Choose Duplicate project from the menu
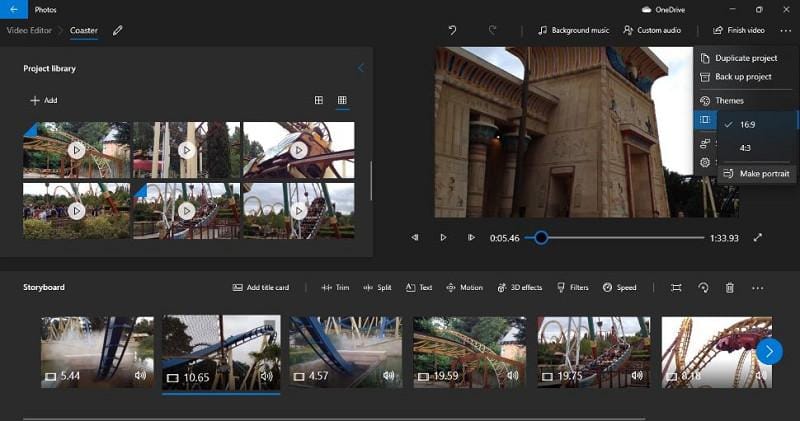The width and height of the screenshot is (800, 421). point(745,58)
